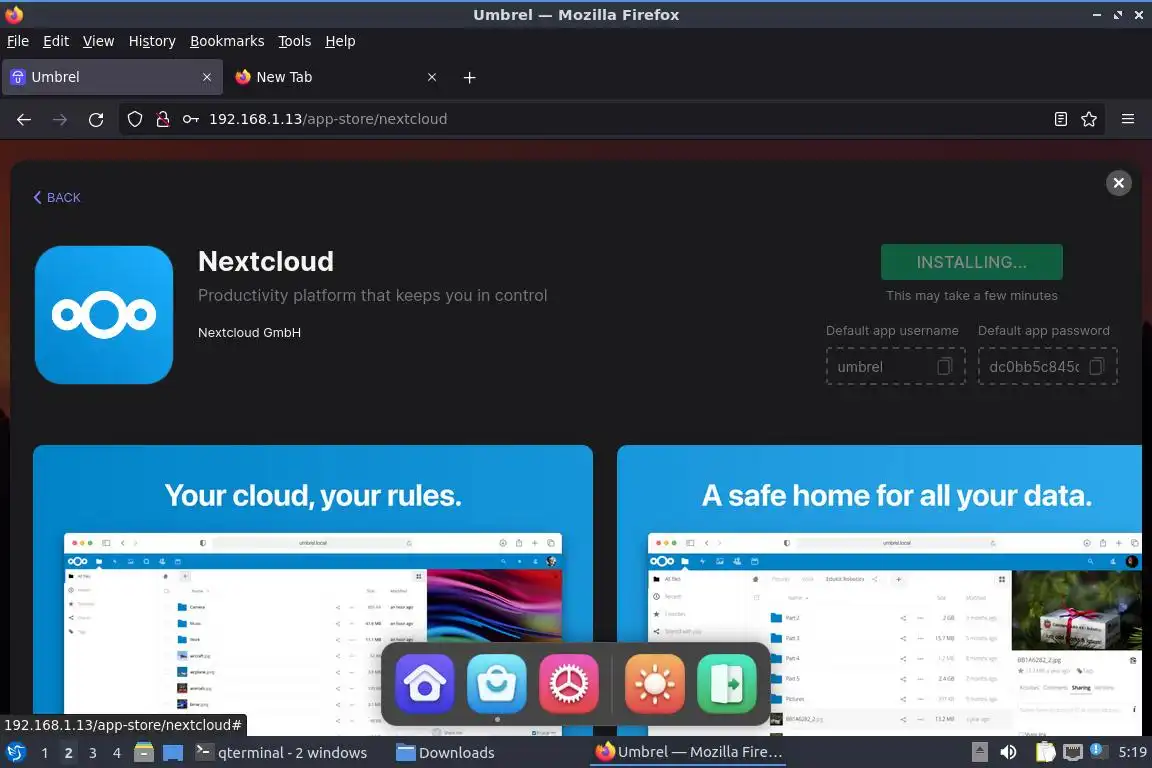The width and height of the screenshot is (1152, 768).
Task: Switch to workspace 1
Action: [45, 753]
